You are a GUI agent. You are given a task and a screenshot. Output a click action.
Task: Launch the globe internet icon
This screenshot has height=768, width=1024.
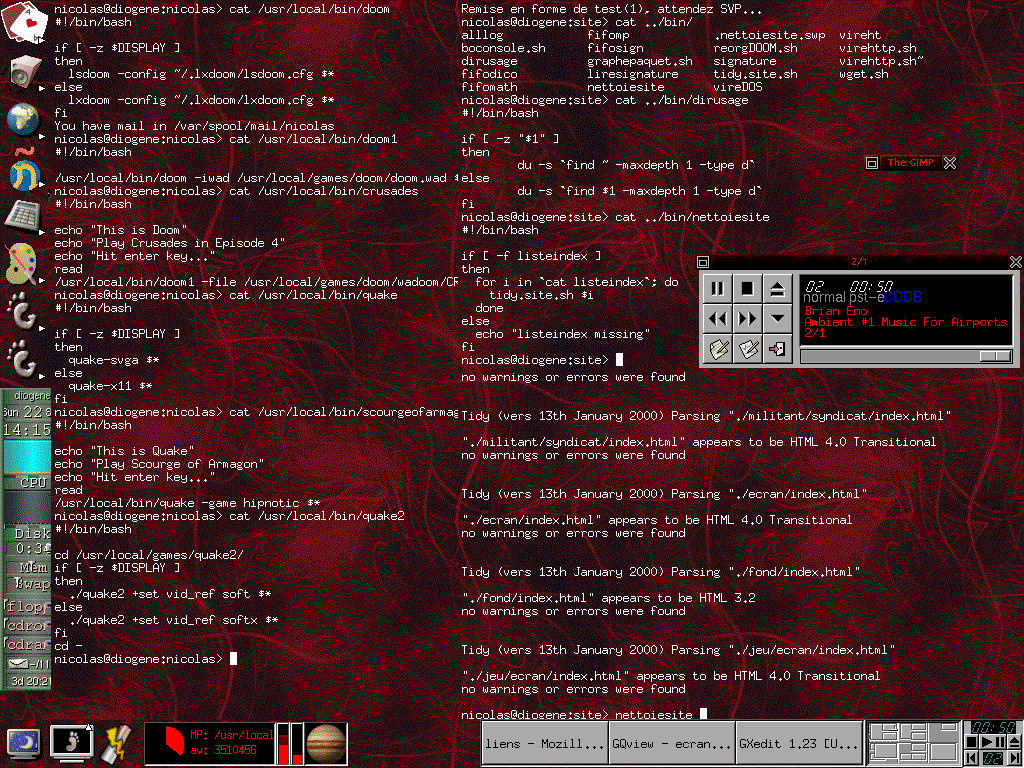pyautogui.click(x=23, y=119)
